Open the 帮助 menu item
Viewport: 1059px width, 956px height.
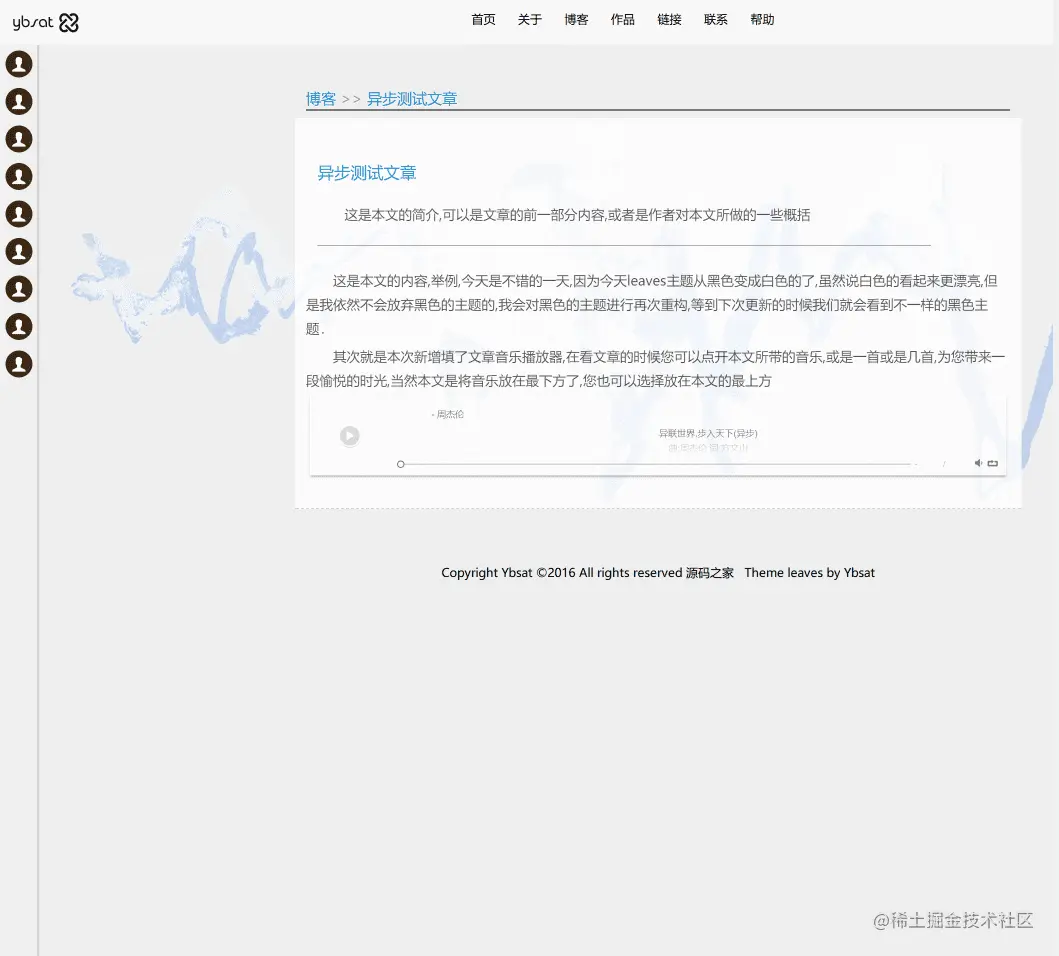(762, 19)
